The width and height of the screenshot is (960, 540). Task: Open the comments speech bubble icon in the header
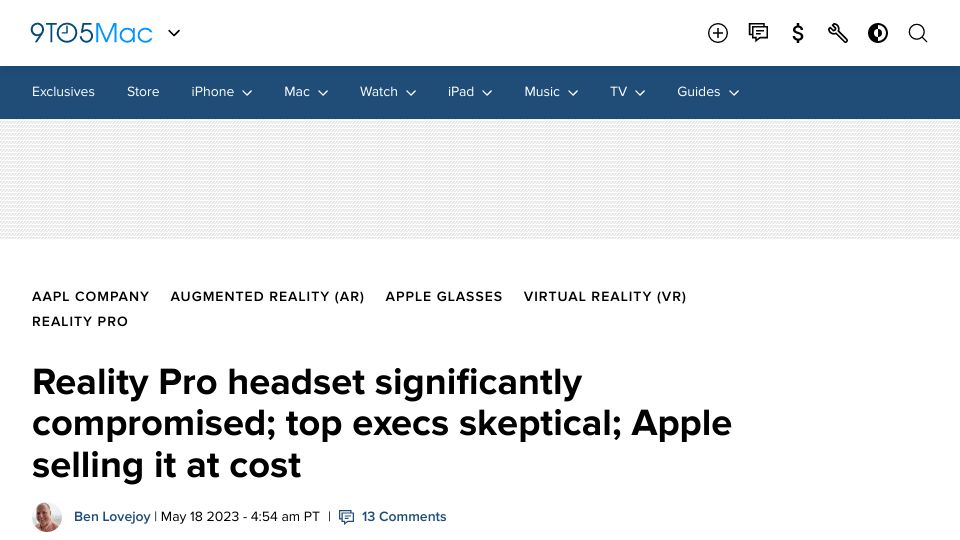[x=758, y=32]
